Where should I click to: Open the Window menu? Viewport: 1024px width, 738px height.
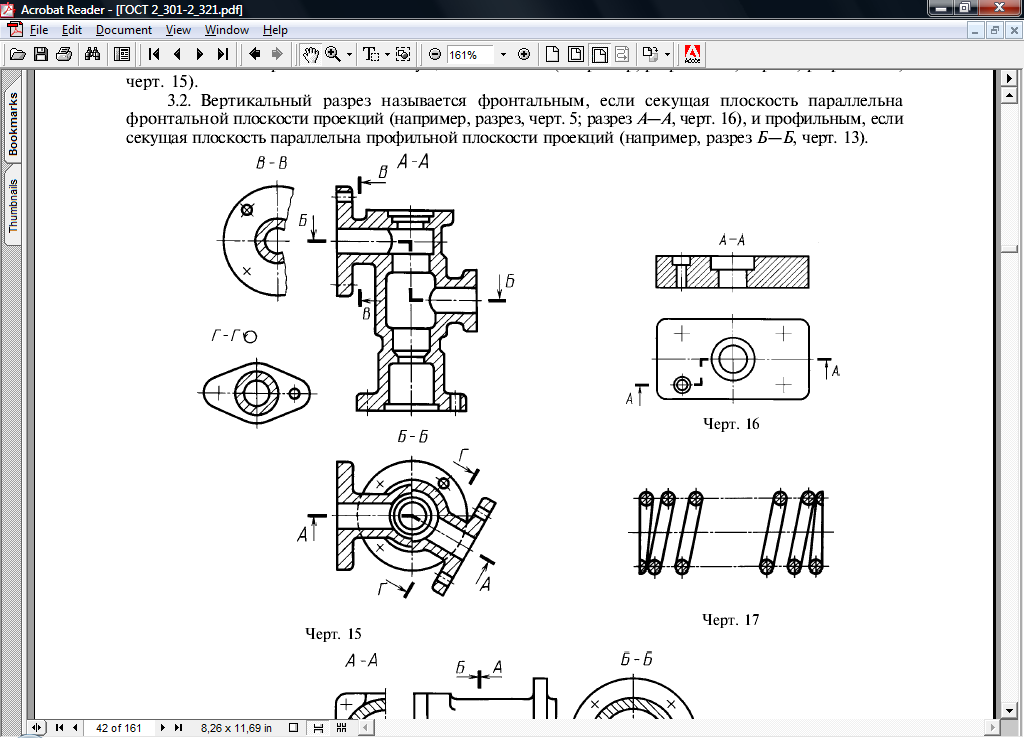point(227,30)
